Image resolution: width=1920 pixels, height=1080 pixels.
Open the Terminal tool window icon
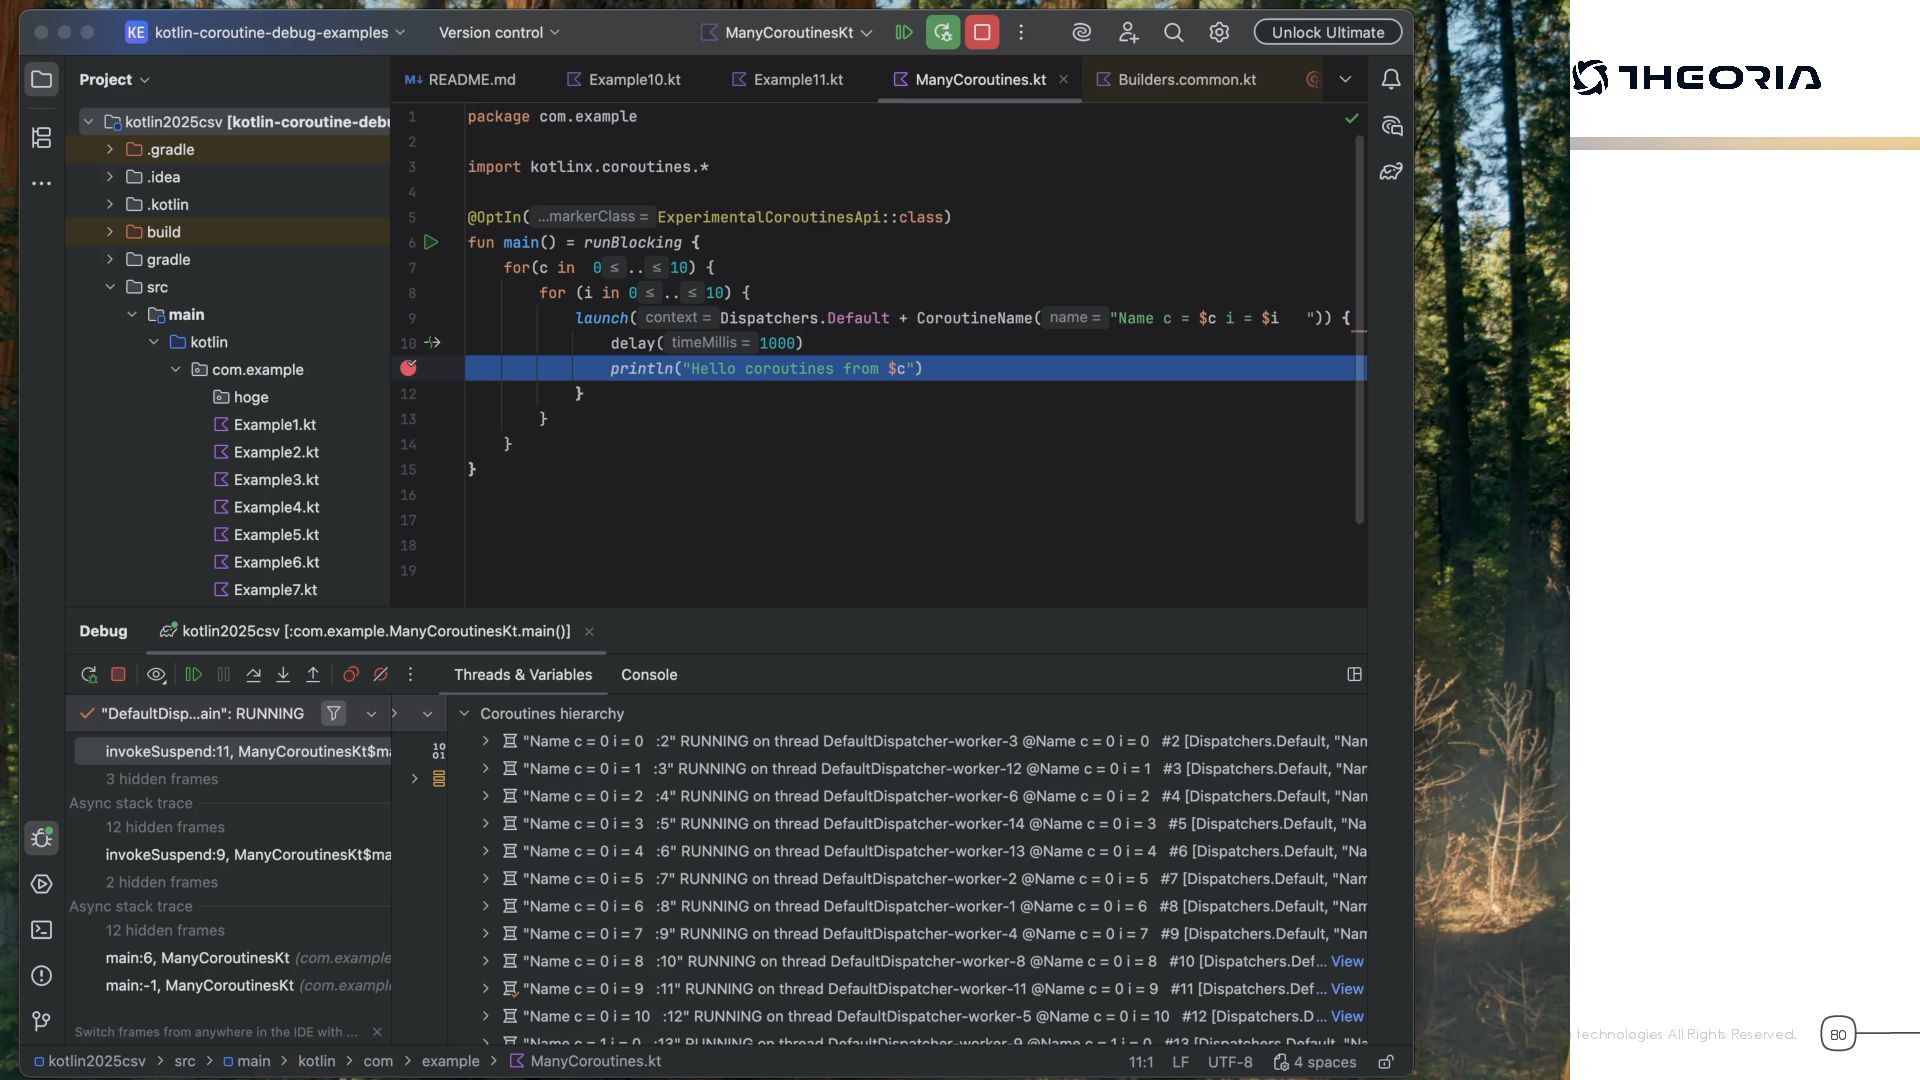point(41,930)
